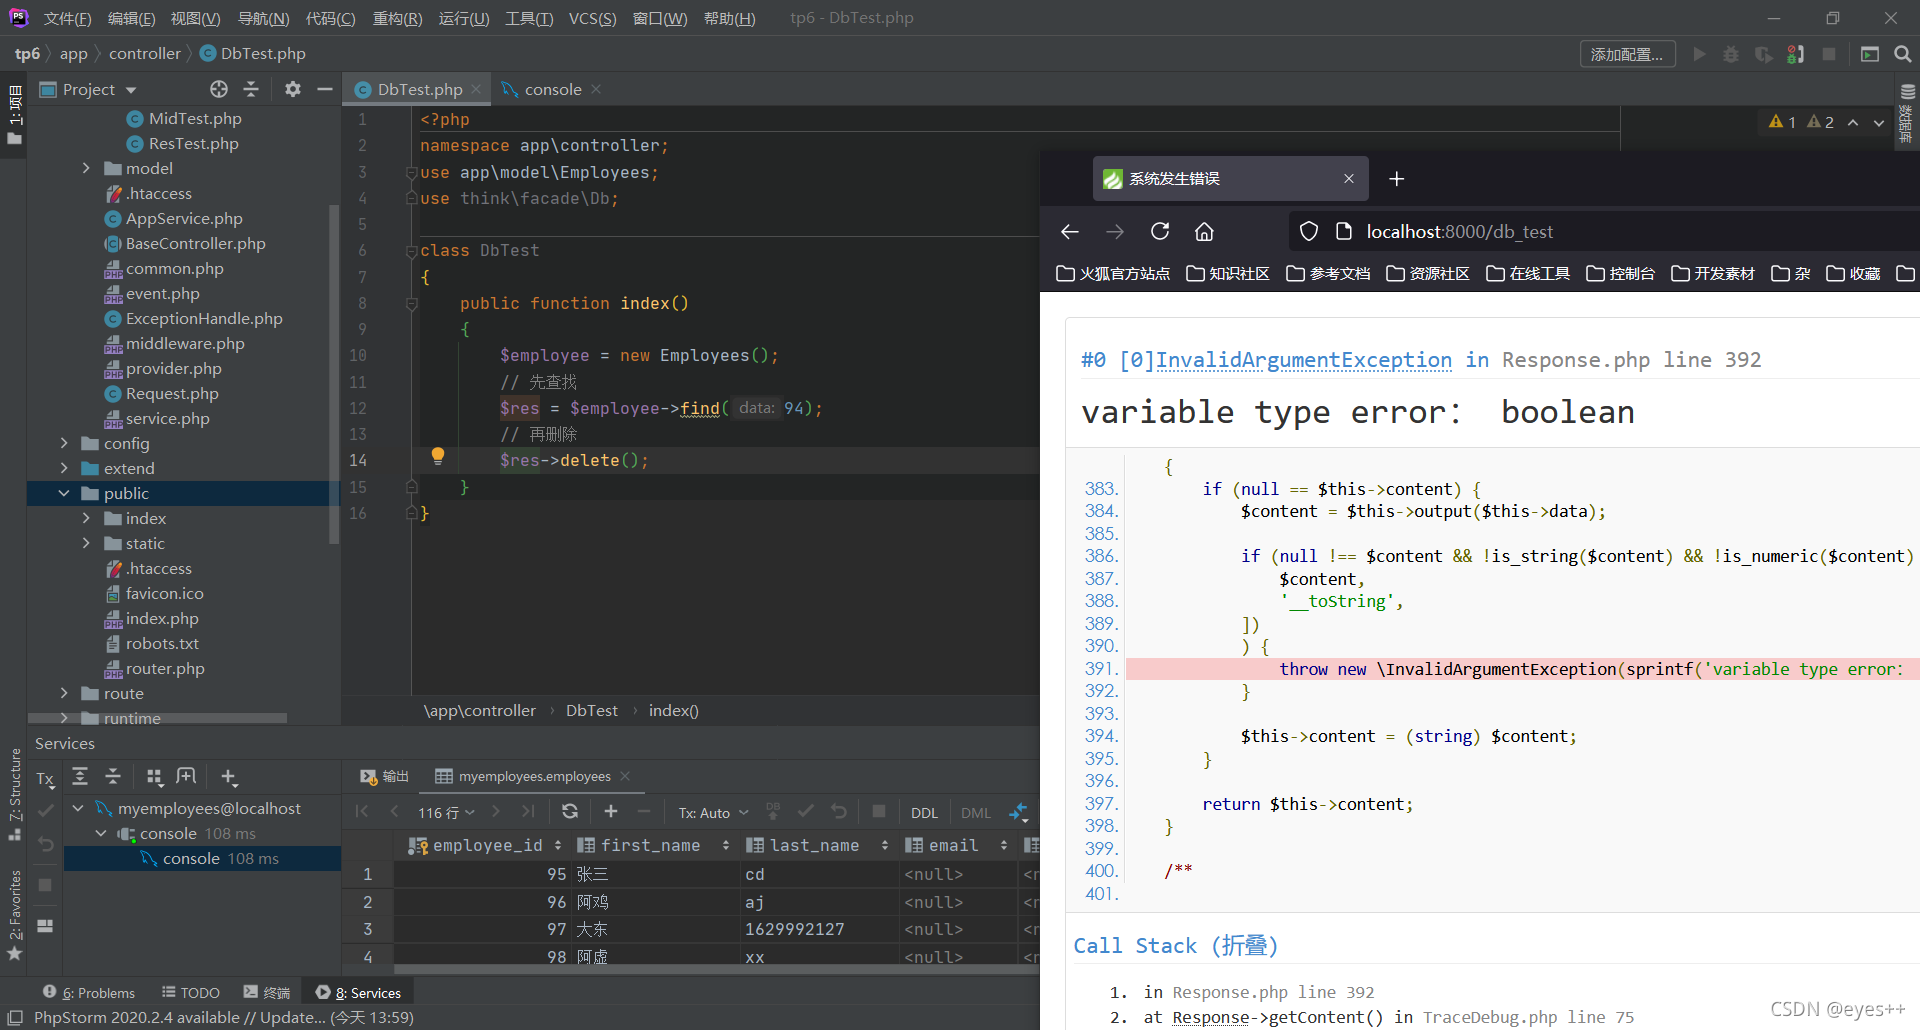Select the DbTest.php editor tab
Image resolution: width=1920 pixels, height=1030 pixels.
[x=419, y=89]
